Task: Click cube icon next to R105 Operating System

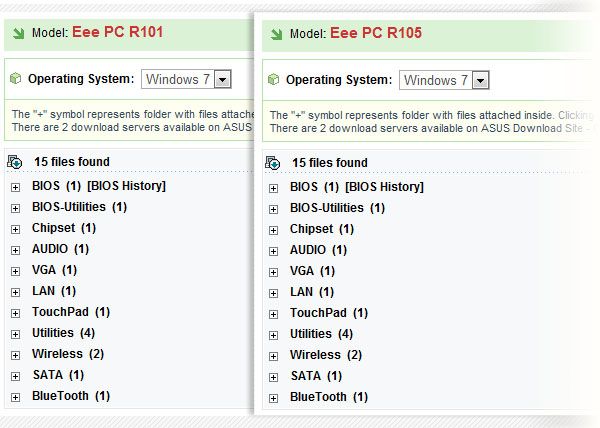Action: pyautogui.click(x=274, y=80)
